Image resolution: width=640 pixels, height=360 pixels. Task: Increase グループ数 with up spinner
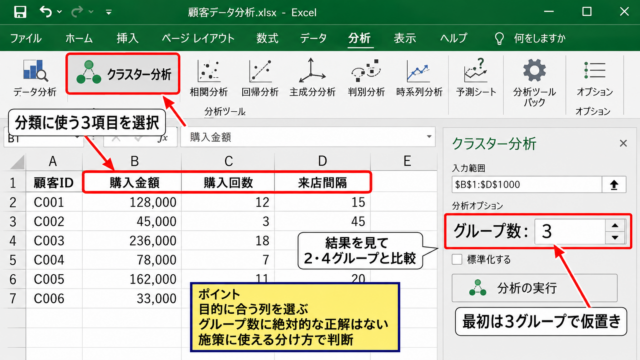(615, 226)
